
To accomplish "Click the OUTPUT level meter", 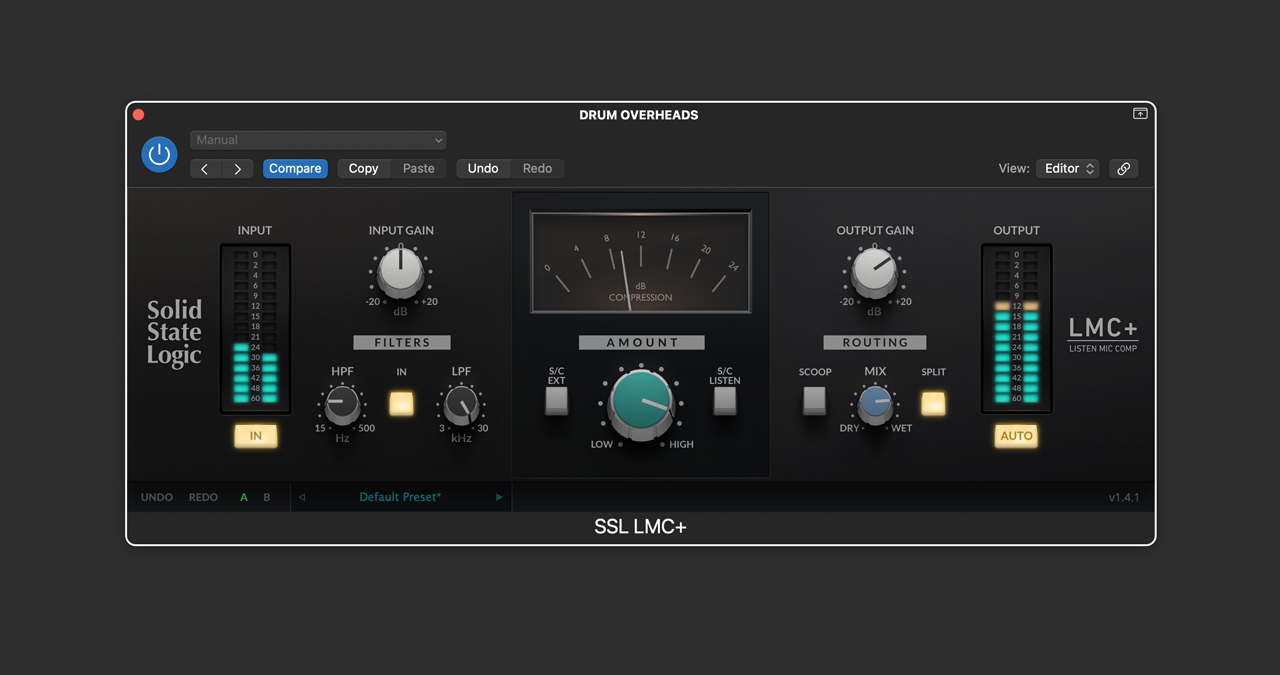I will click(x=1017, y=328).
